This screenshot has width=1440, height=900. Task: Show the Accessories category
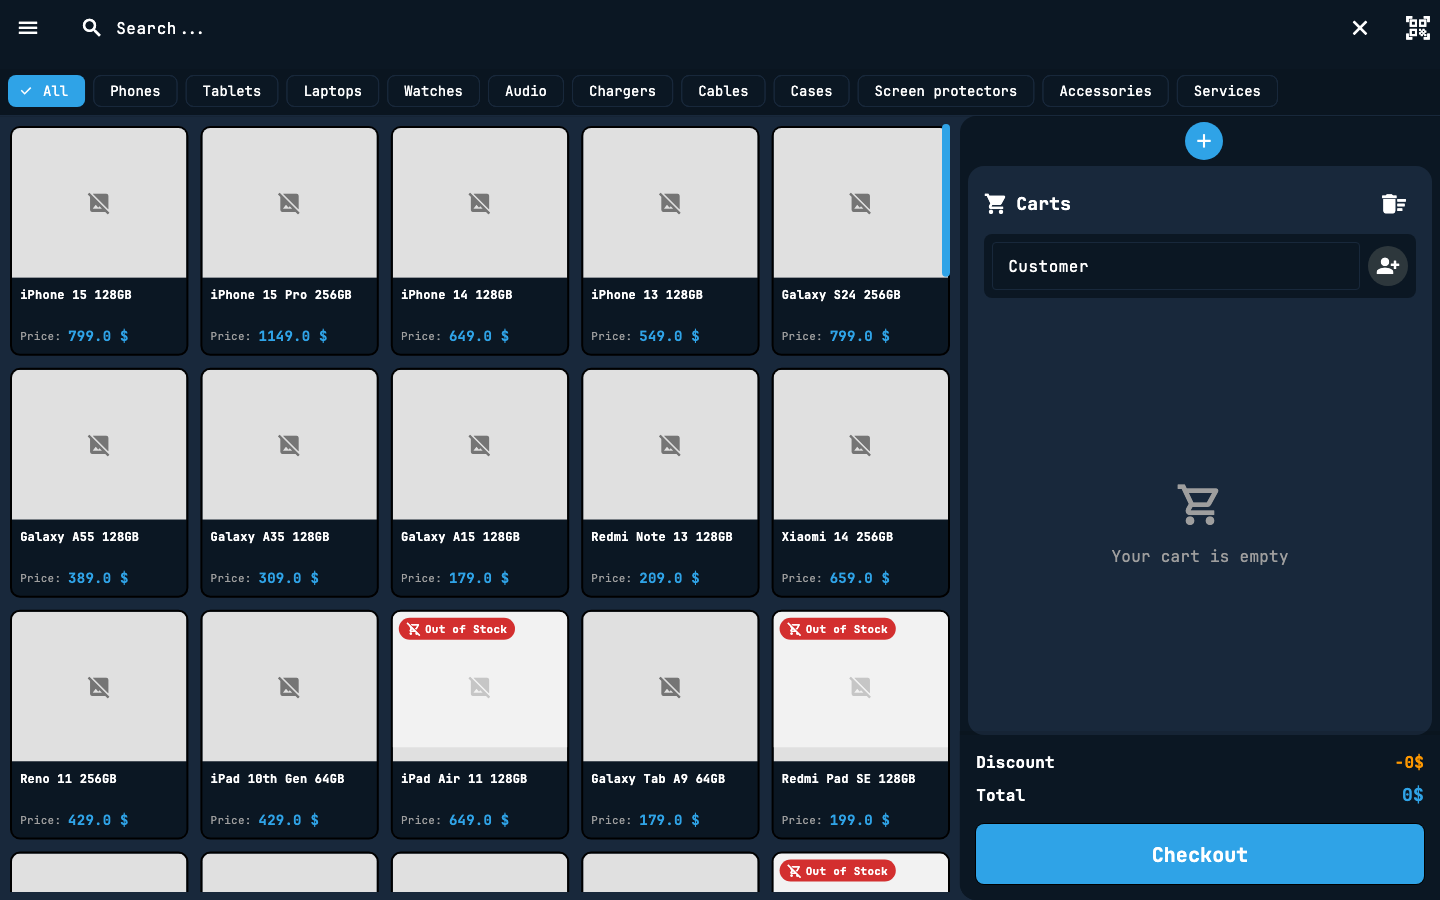click(x=1105, y=91)
